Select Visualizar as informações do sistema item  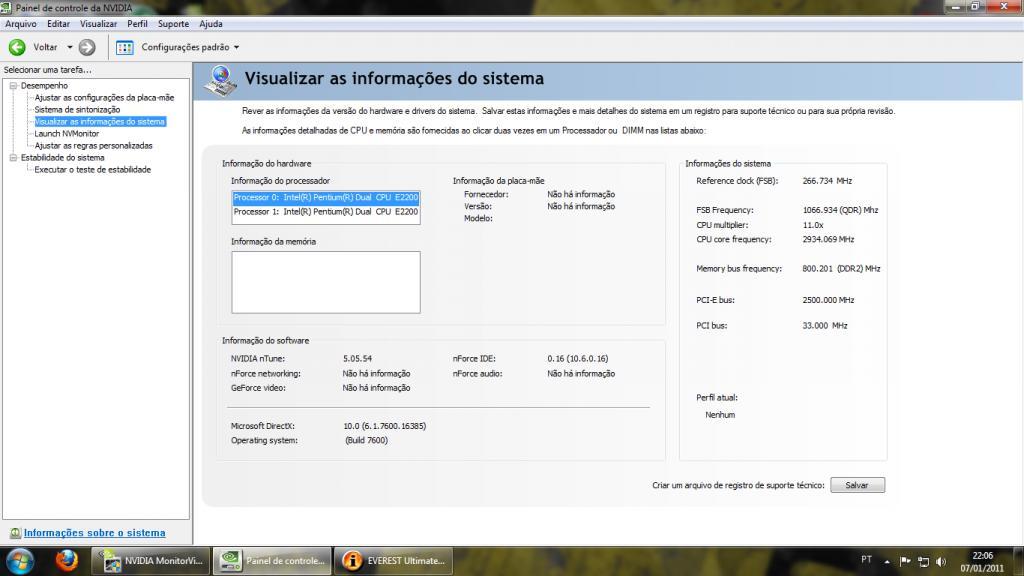(100, 121)
